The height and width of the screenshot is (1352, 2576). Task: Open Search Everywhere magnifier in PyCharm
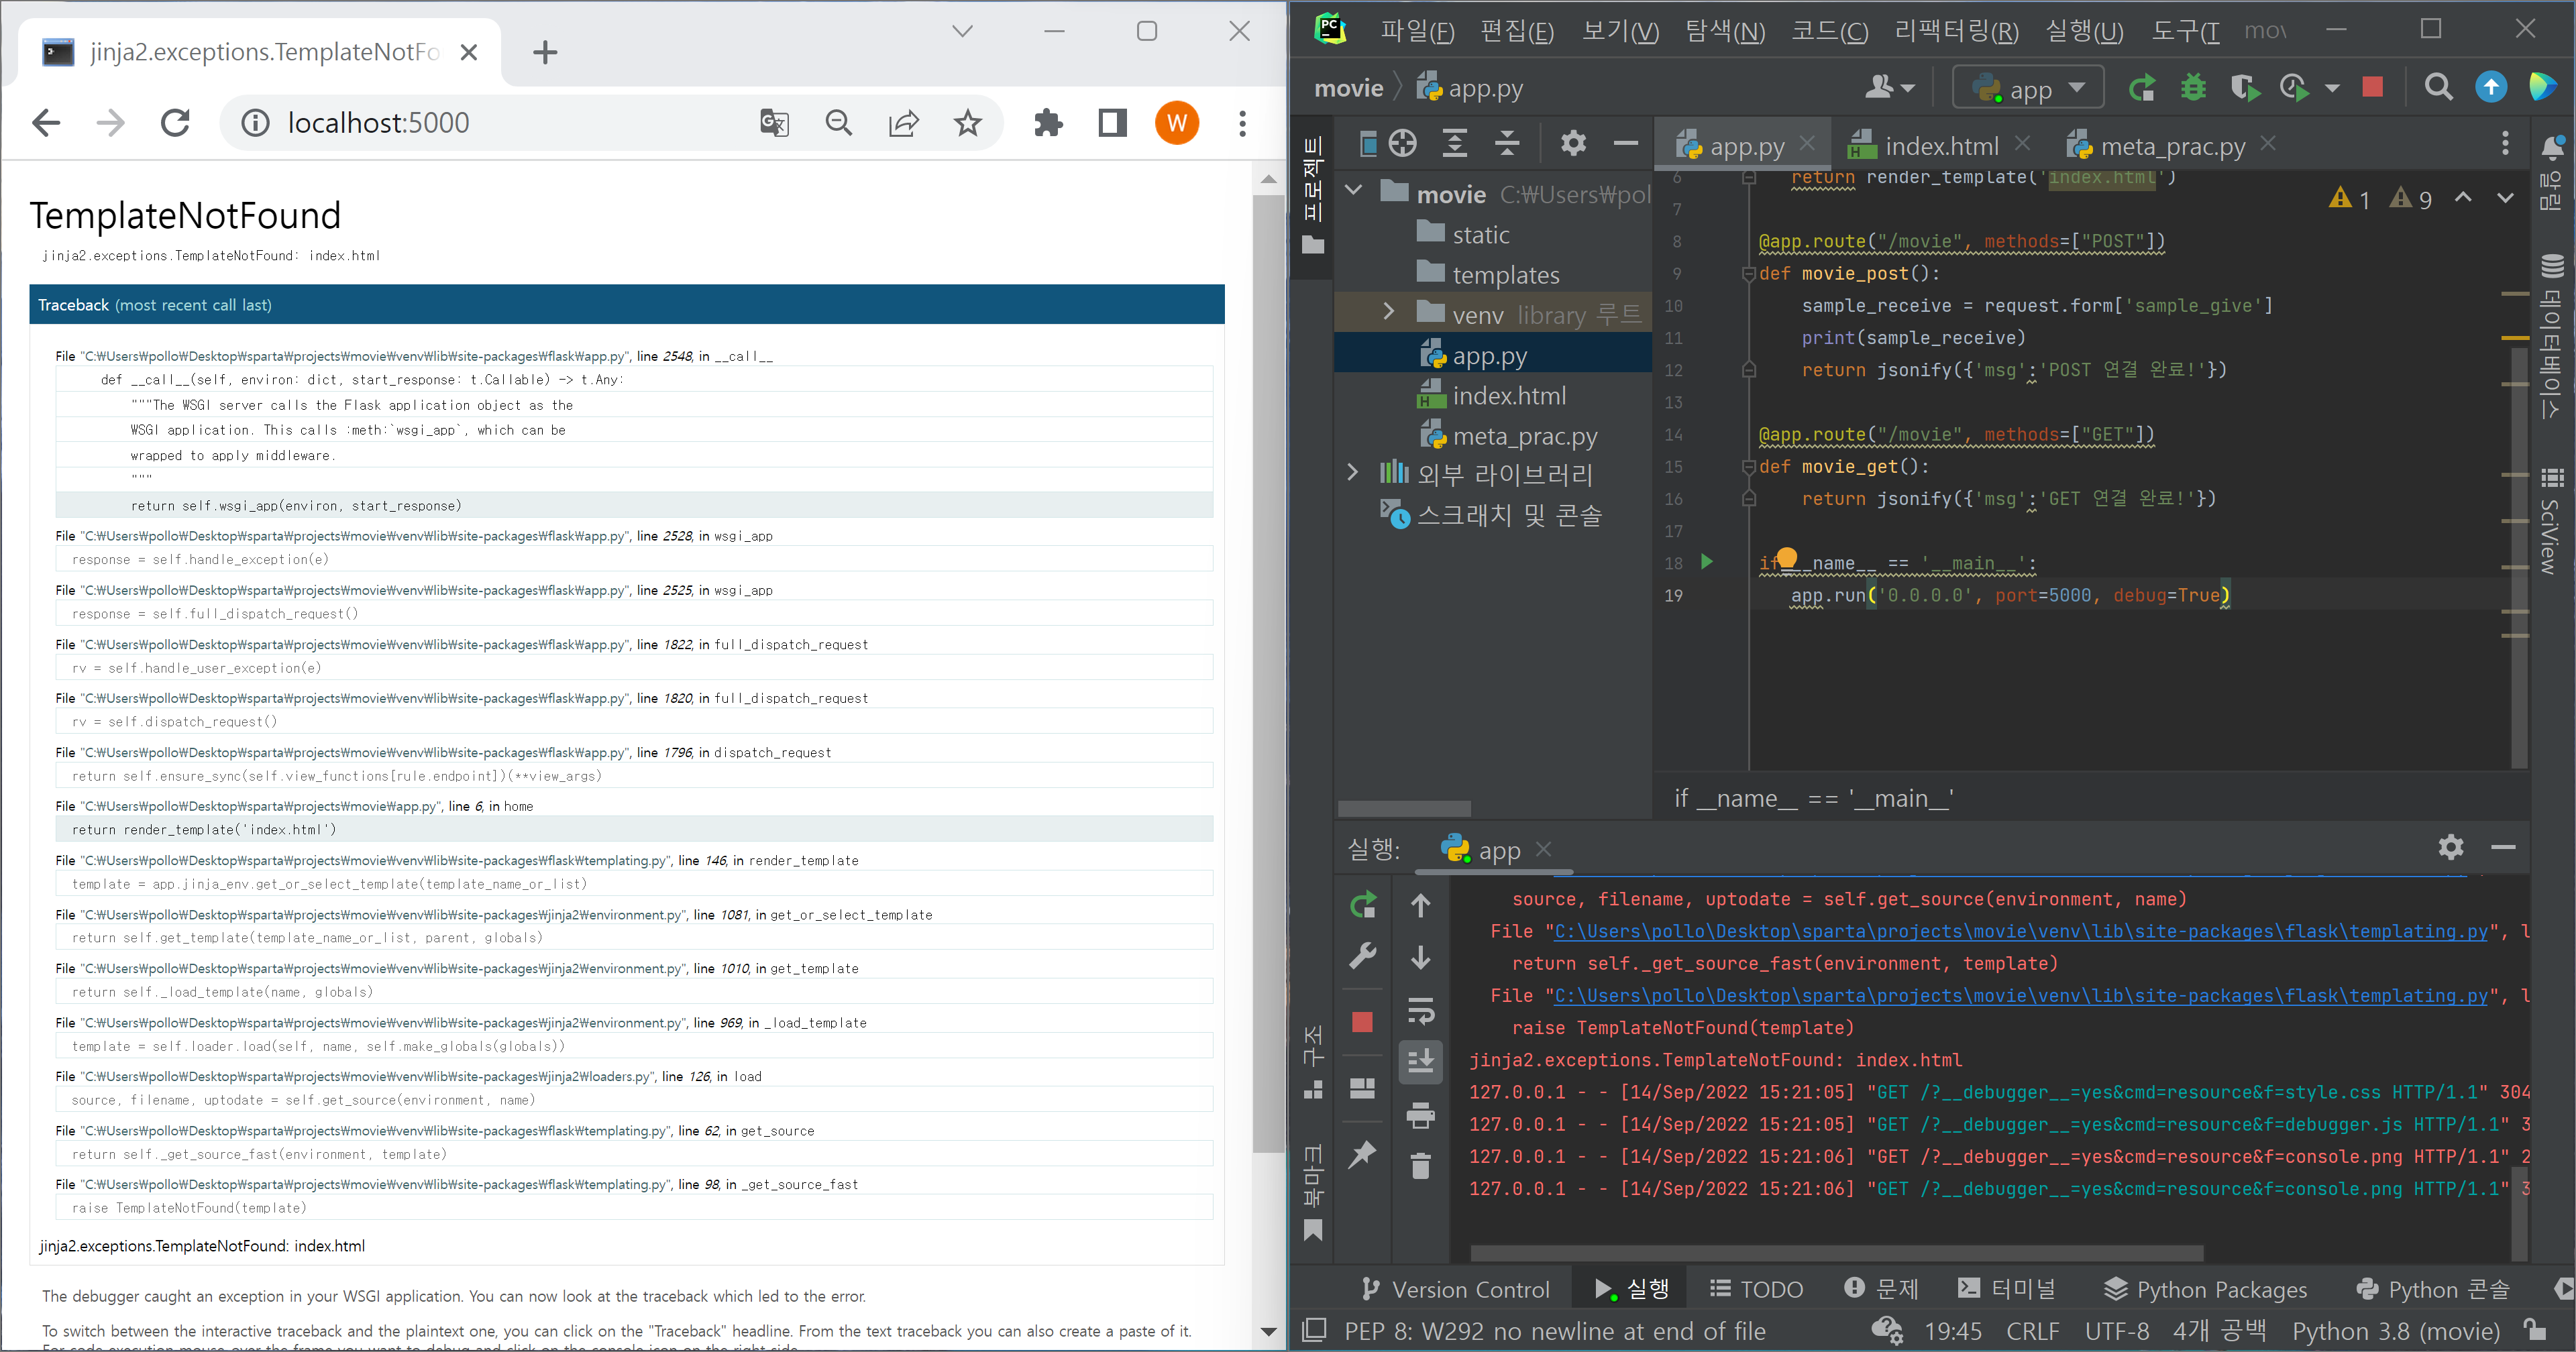2438,88
